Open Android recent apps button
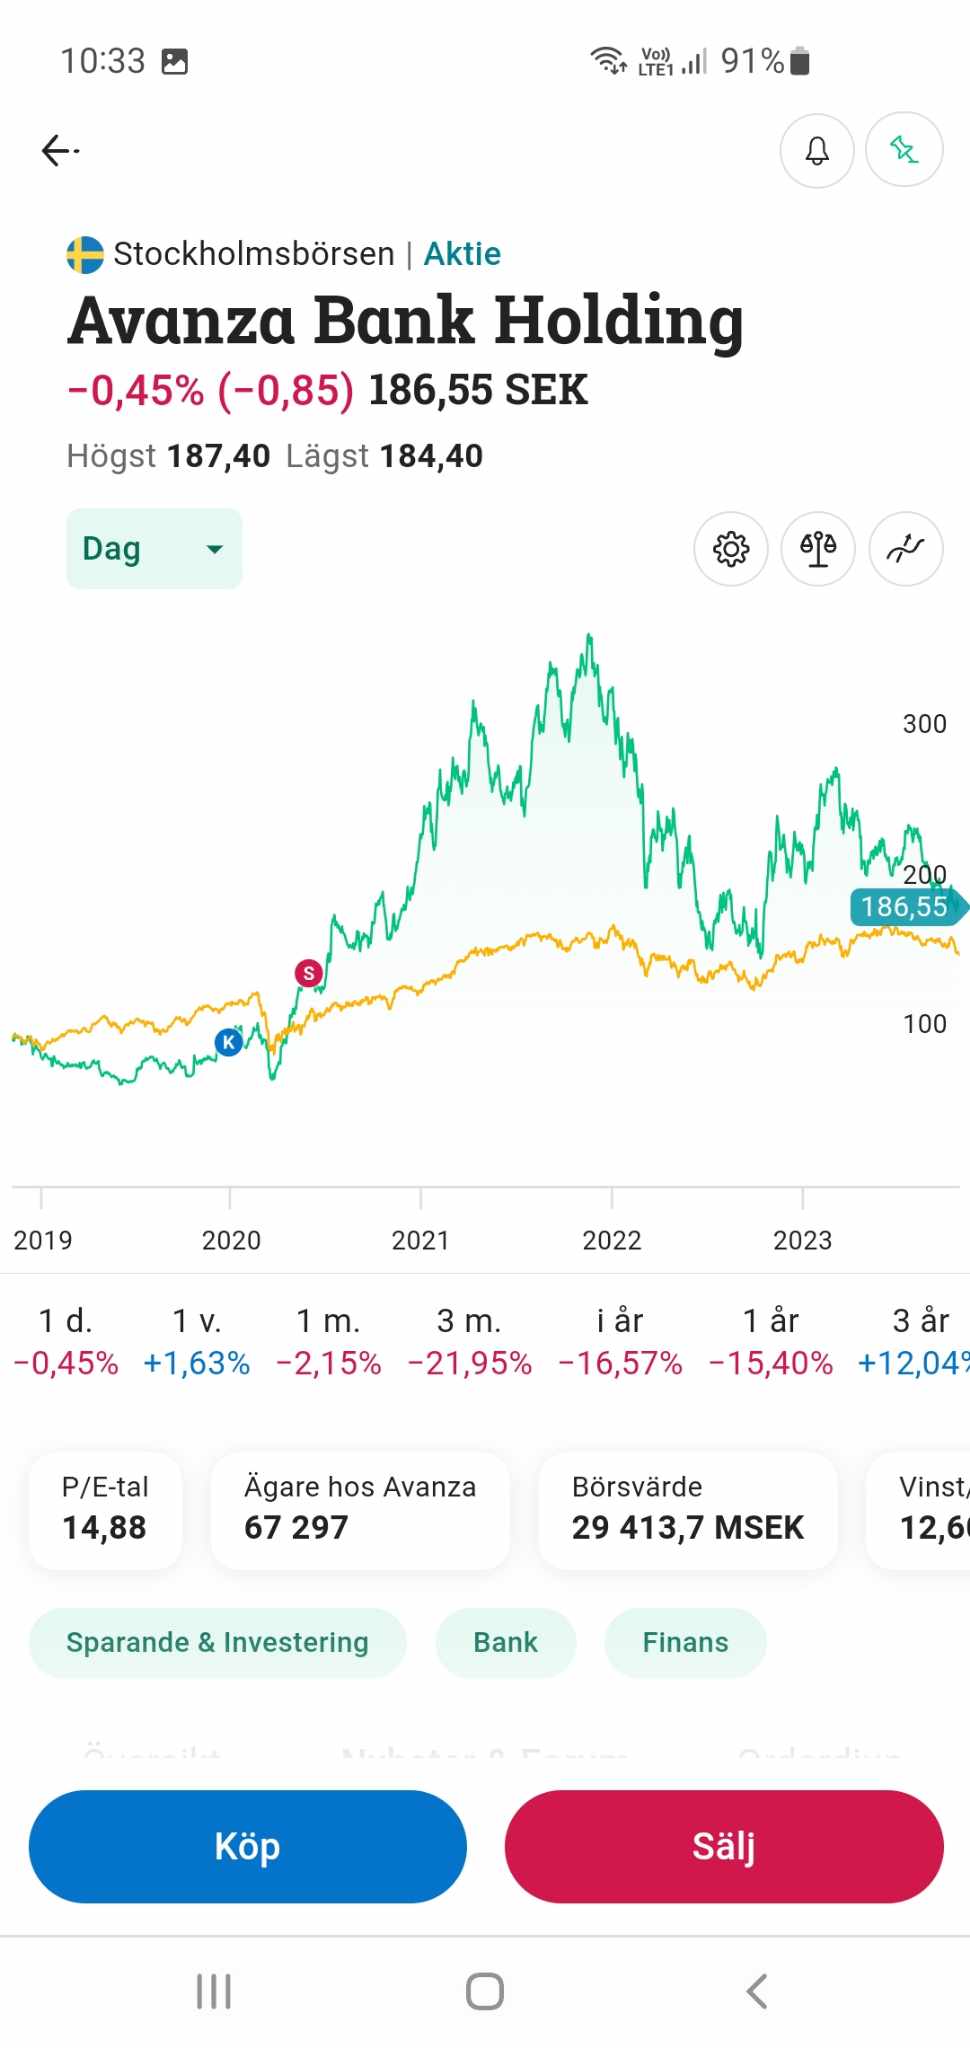The image size is (970, 2048). 214,1991
